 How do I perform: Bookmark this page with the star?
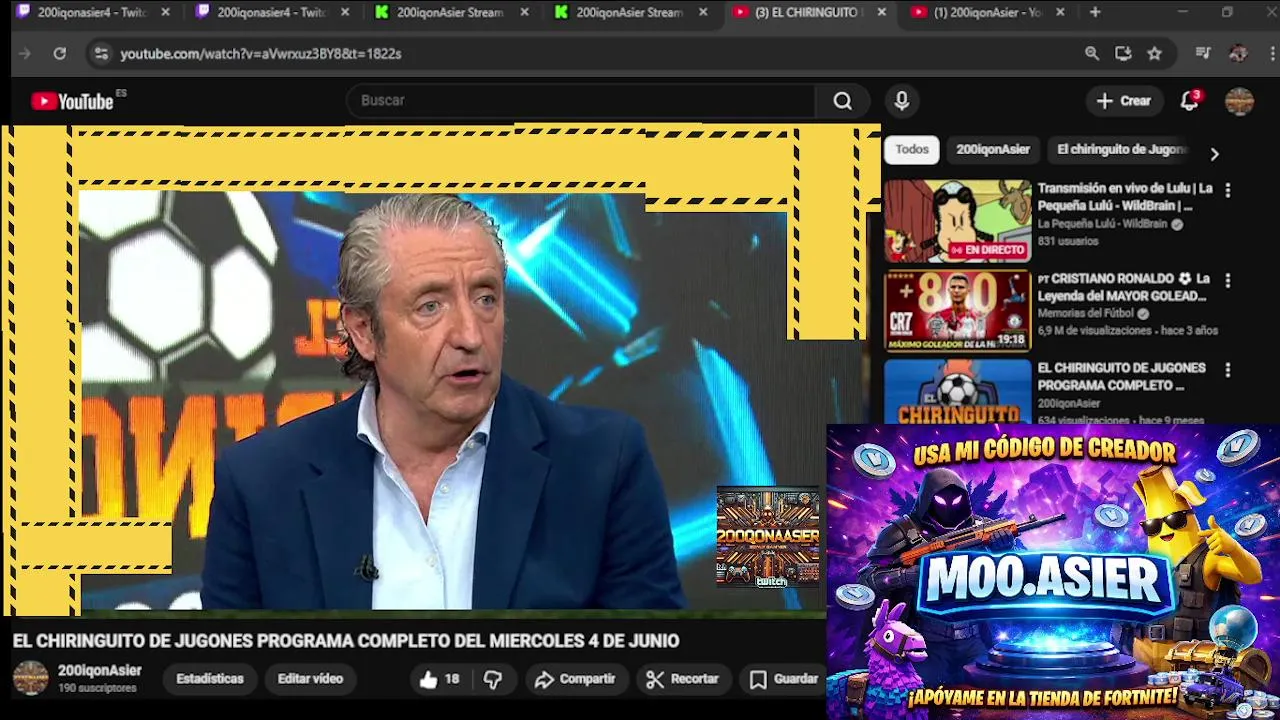click(x=1155, y=54)
